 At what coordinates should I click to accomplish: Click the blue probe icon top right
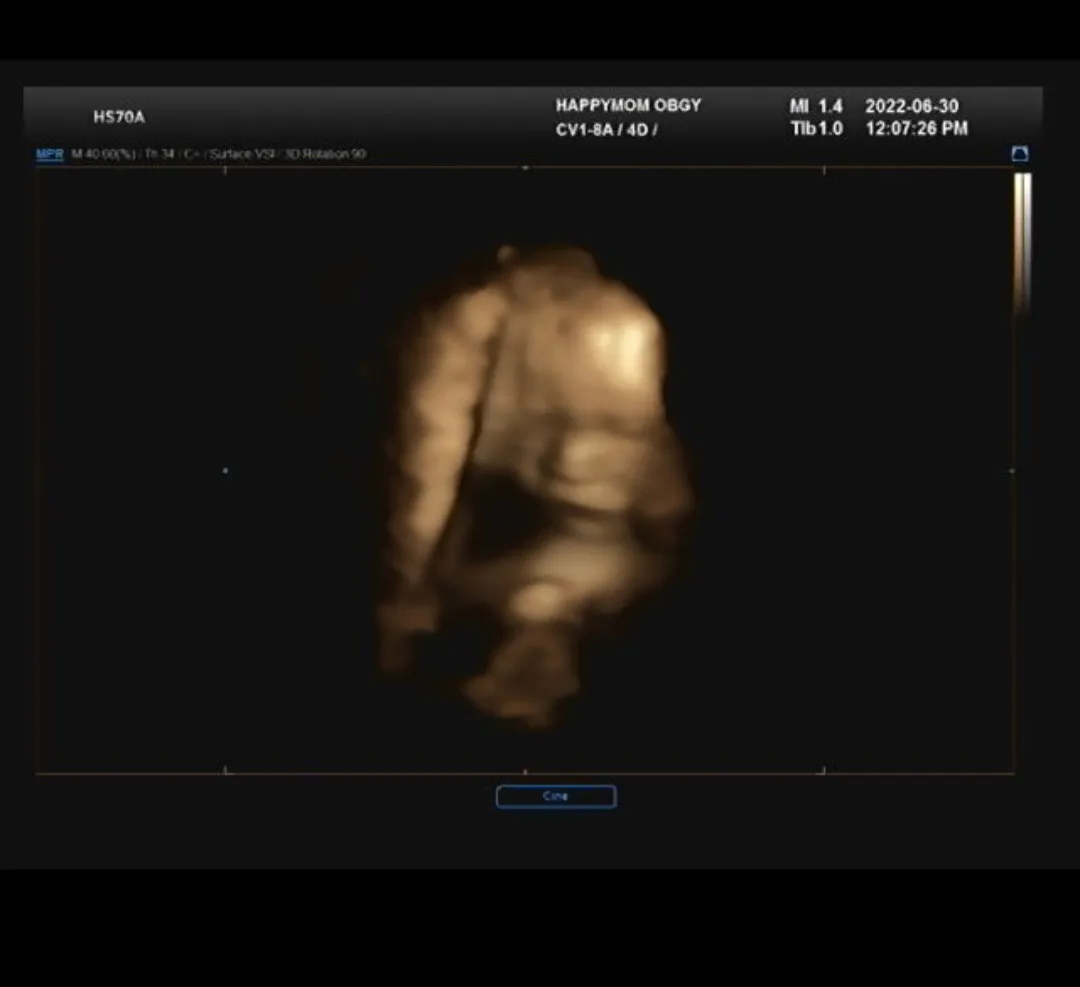[x=1020, y=154]
